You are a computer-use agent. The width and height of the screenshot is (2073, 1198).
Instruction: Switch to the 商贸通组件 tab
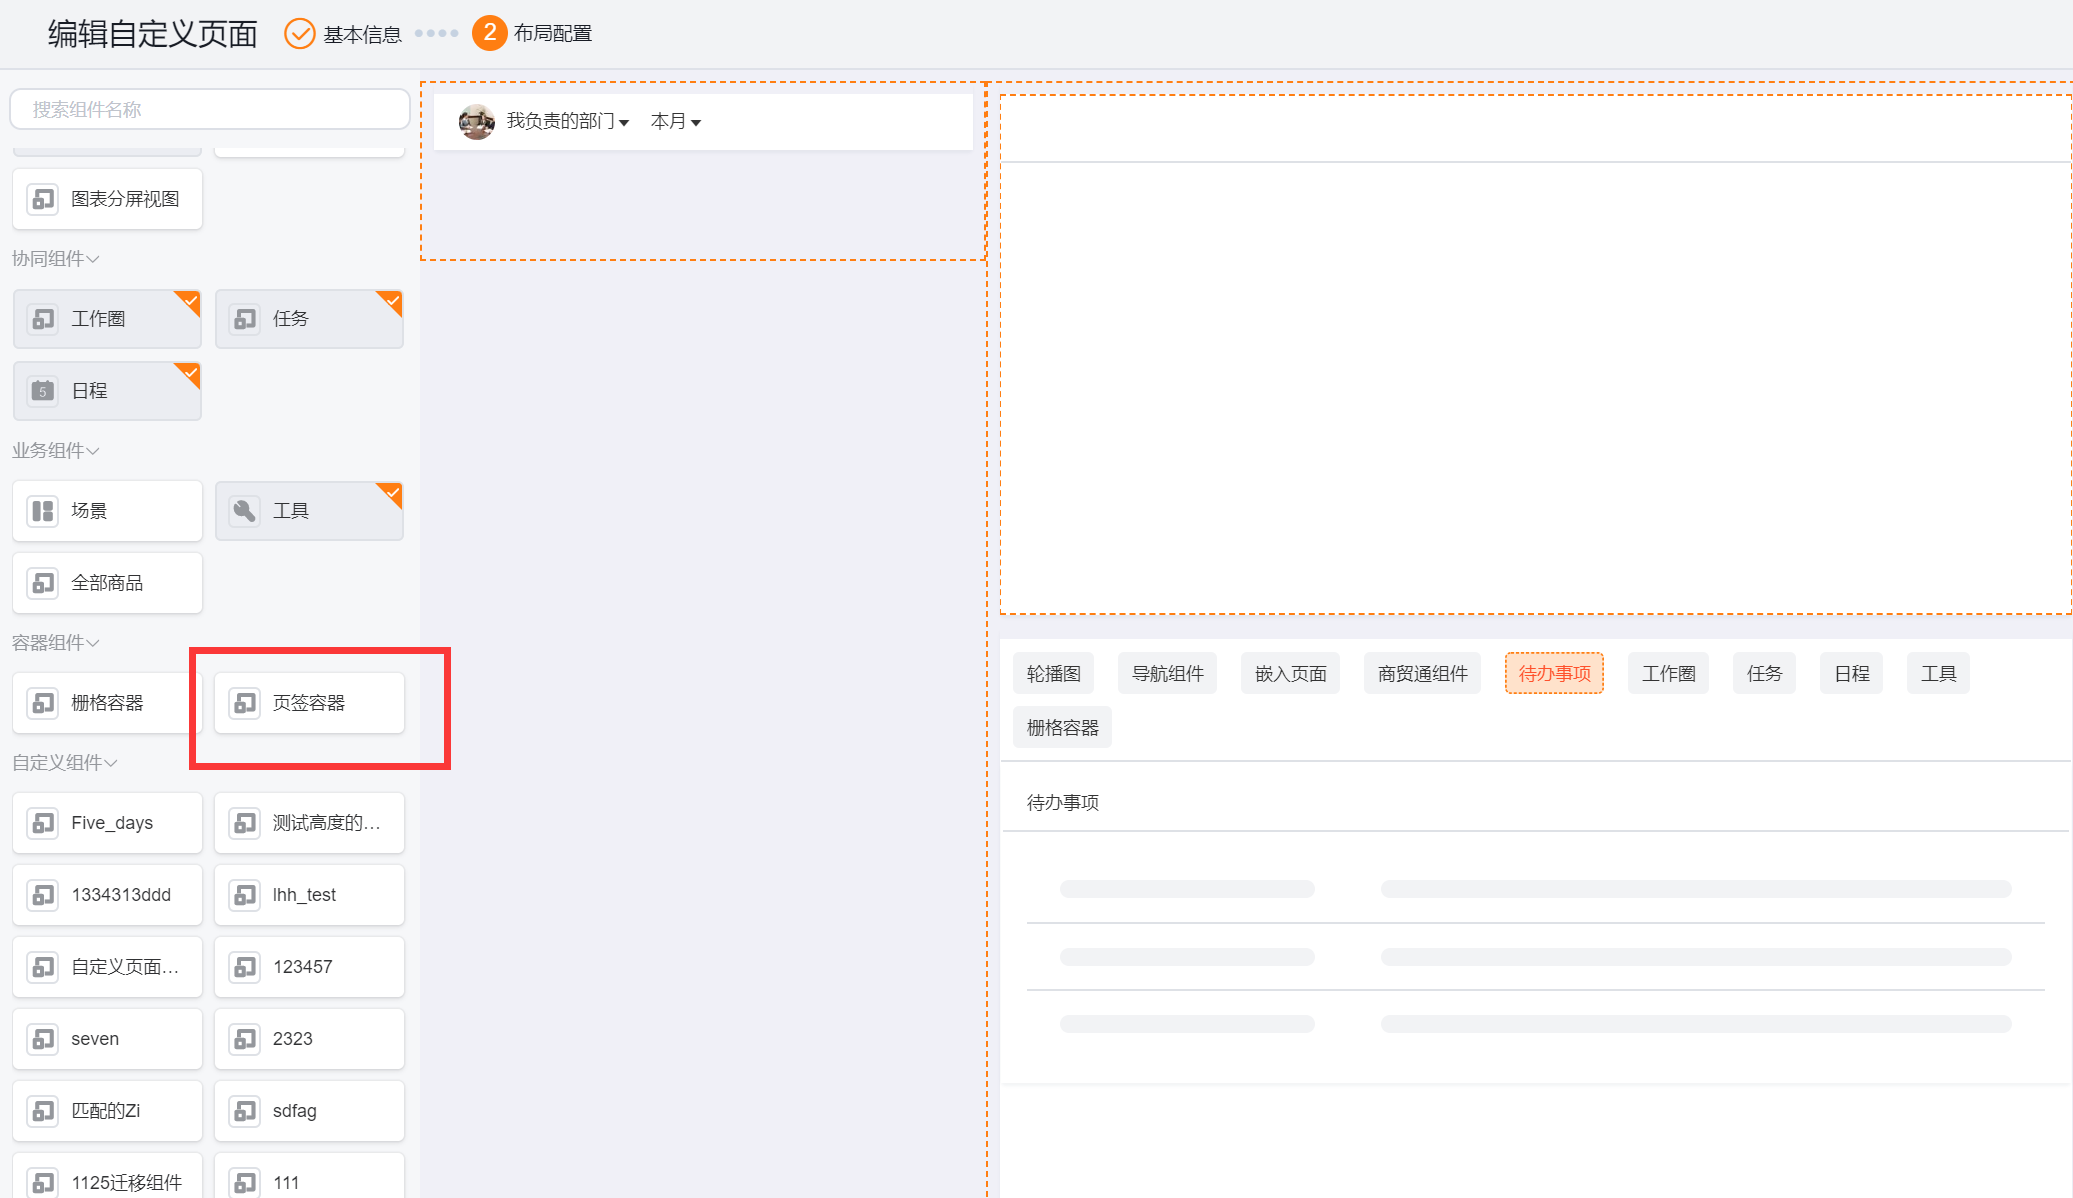tap(1422, 674)
